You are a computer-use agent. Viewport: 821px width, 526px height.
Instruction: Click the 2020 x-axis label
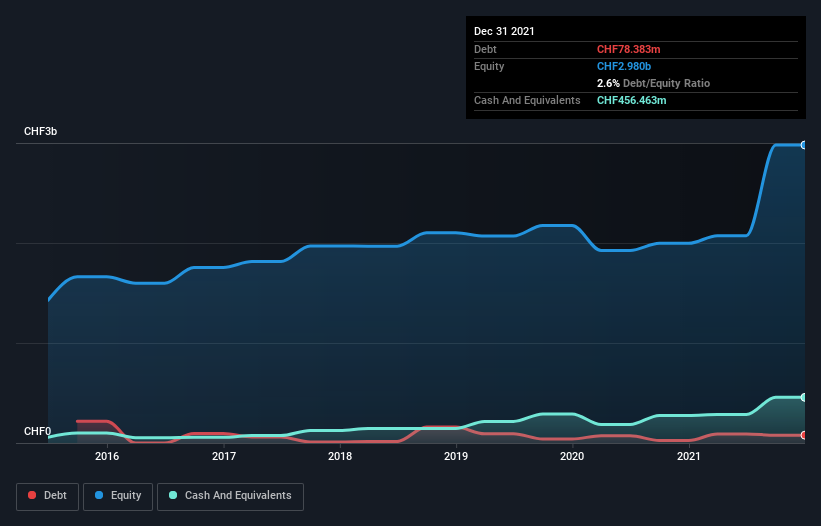point(572,456)
